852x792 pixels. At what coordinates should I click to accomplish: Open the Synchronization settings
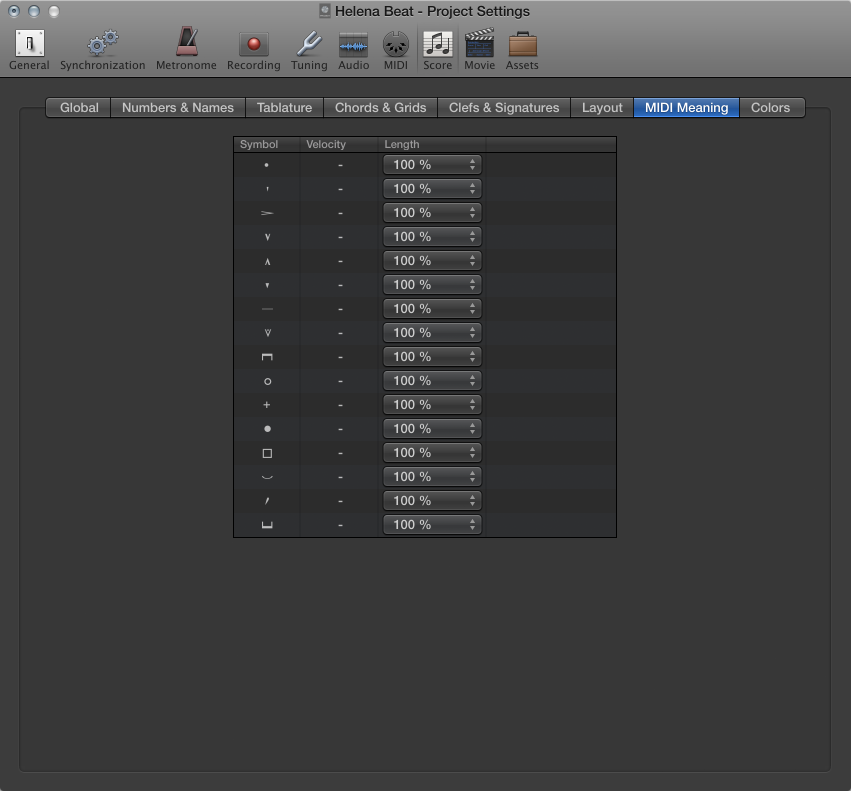pos(102,45)
